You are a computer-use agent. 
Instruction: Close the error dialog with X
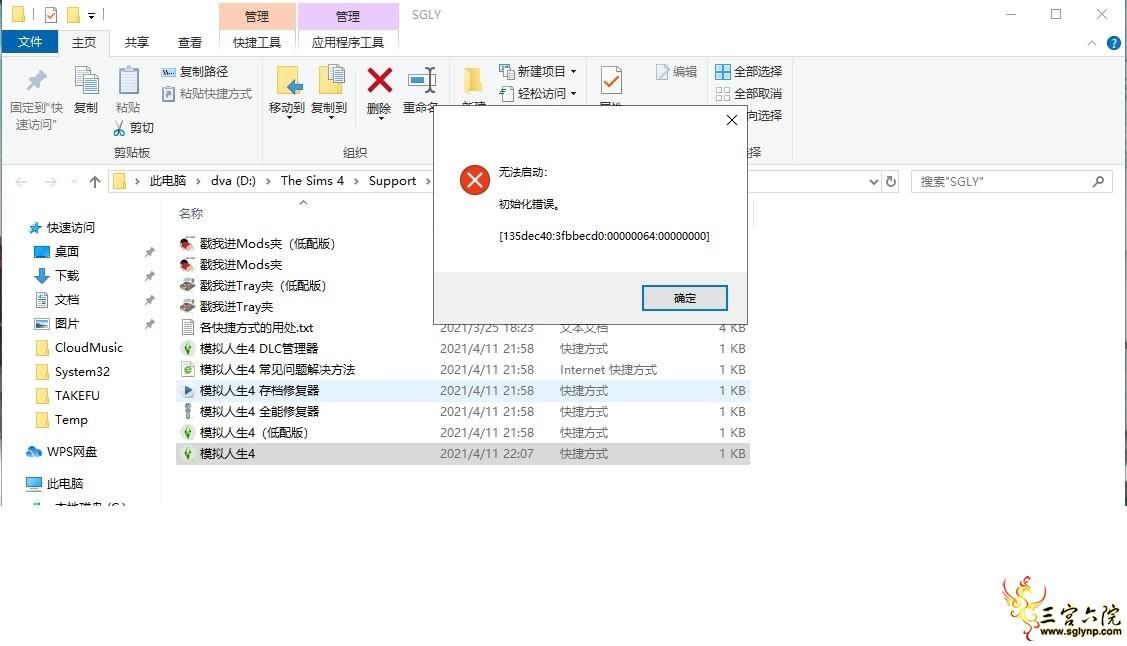coord(732,120)
